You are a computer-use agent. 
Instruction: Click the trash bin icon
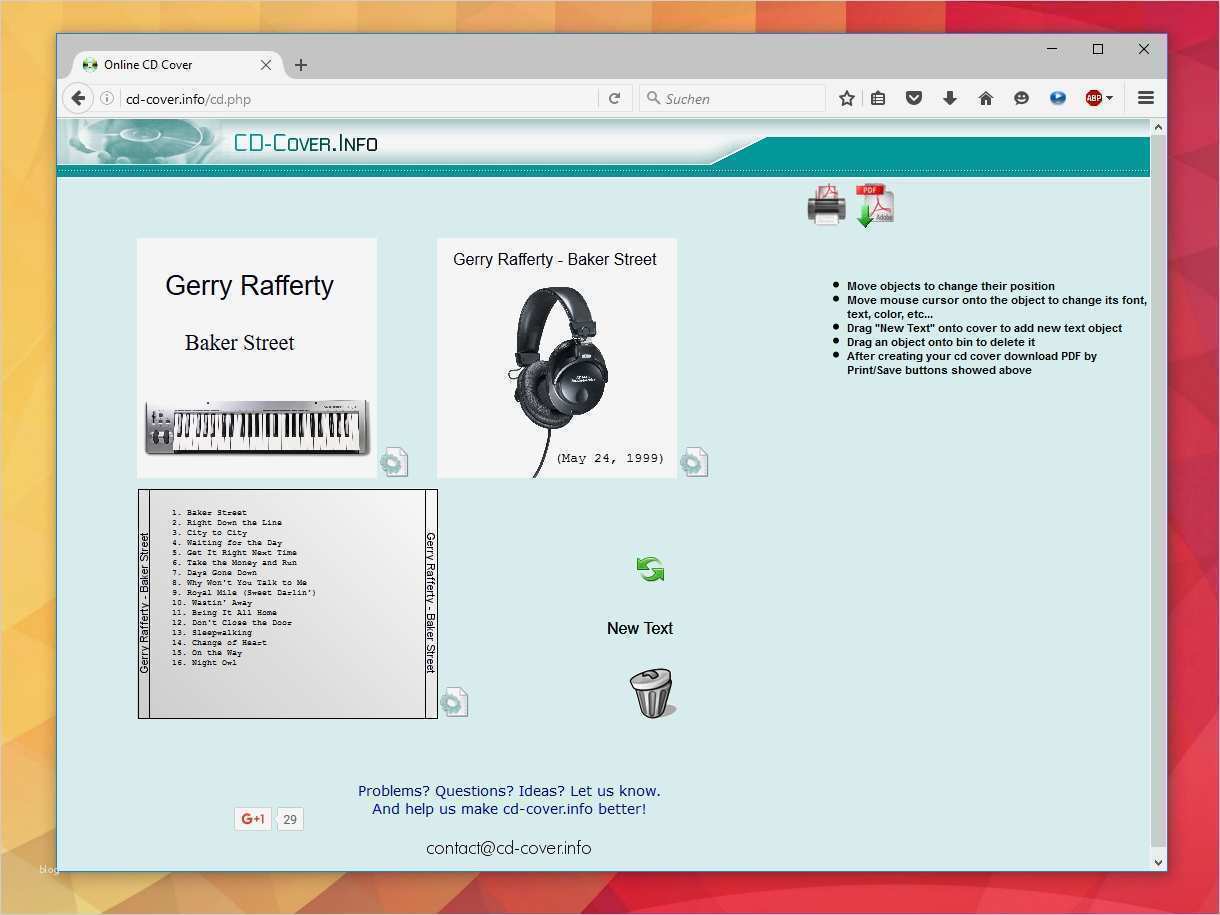coord(652,693)
